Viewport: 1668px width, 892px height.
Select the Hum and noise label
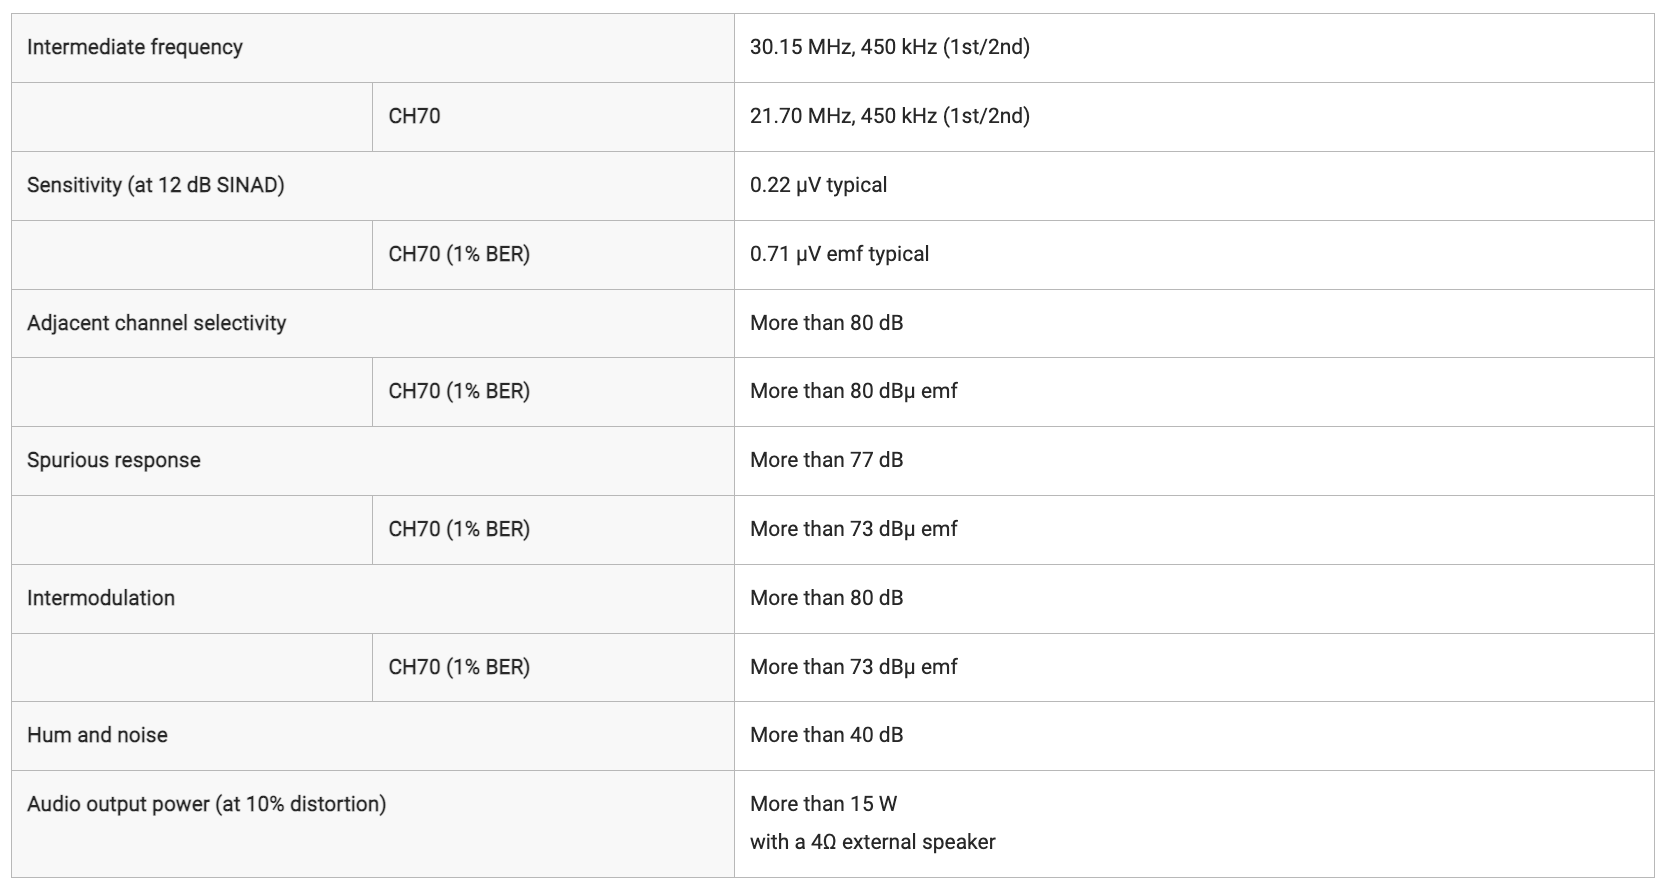point(97,735)
